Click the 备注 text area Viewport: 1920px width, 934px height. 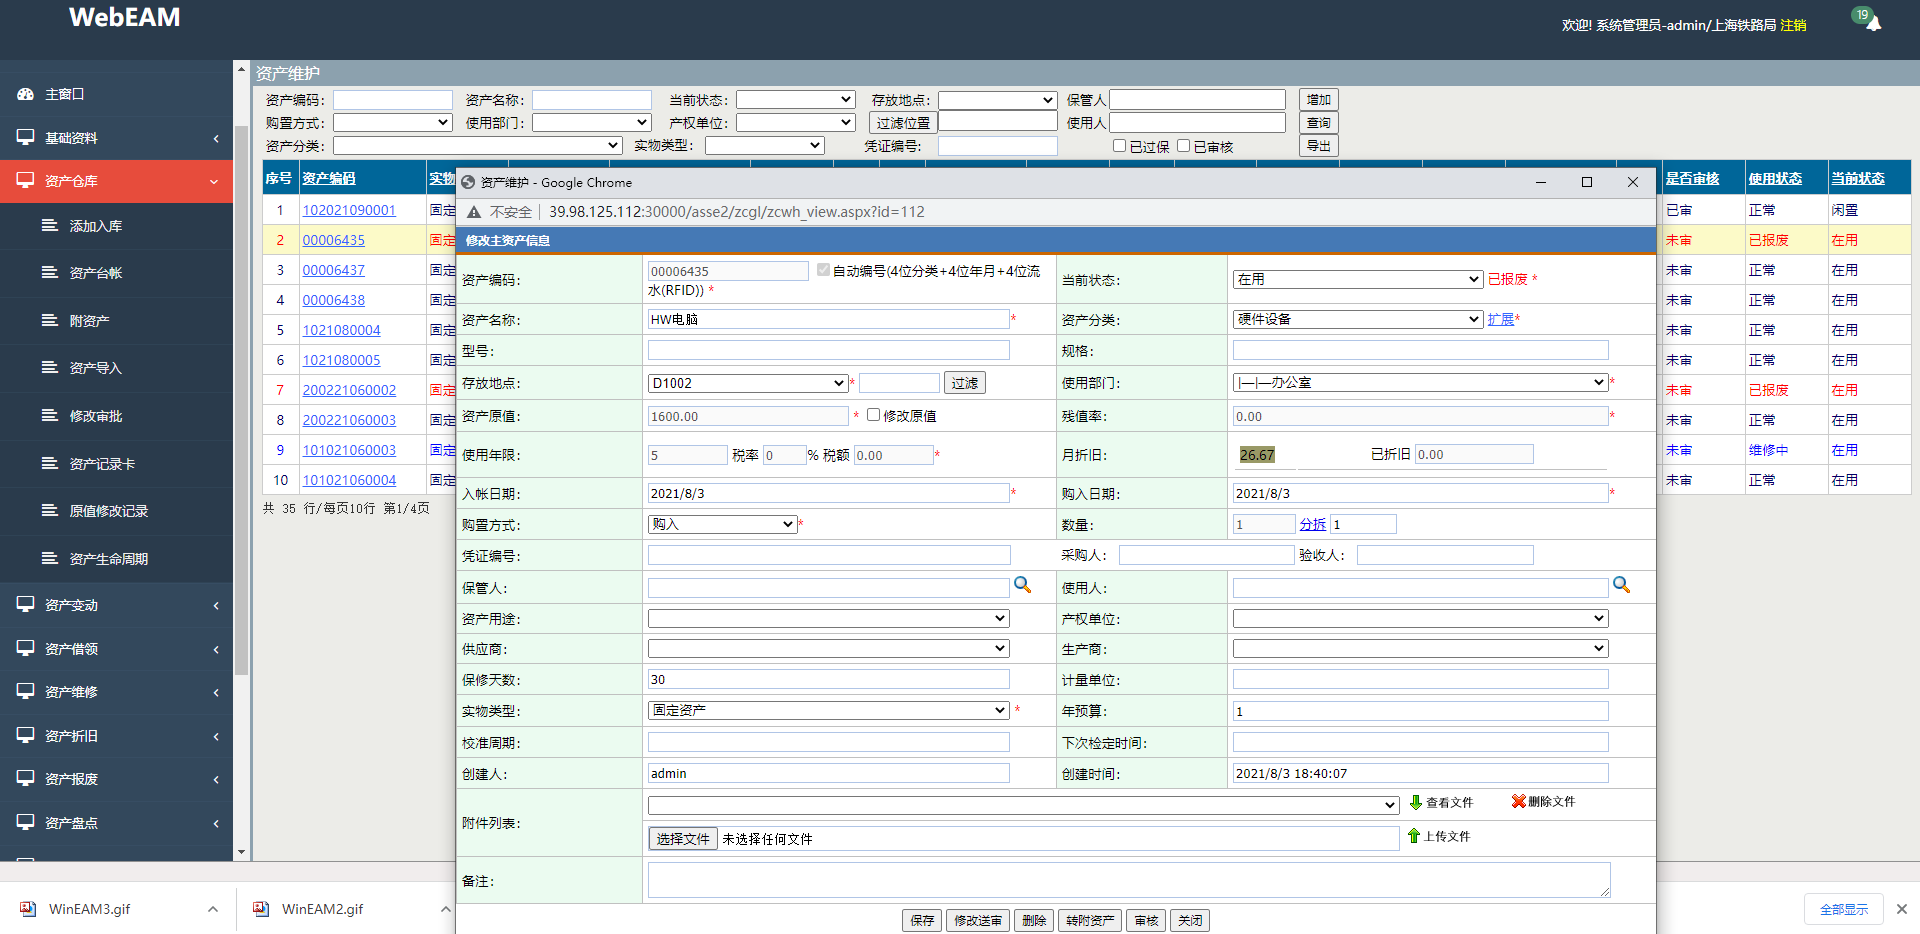[1128, 880]
